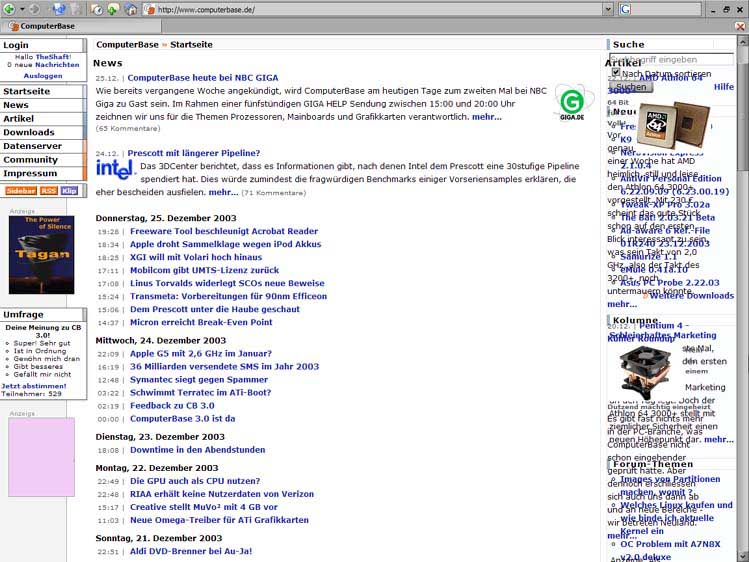The image size is (749, 562).
Task: Open 'Aldi DVD-Brenner bei Au-Ja!' news
Action: click(x=191, y=551)
